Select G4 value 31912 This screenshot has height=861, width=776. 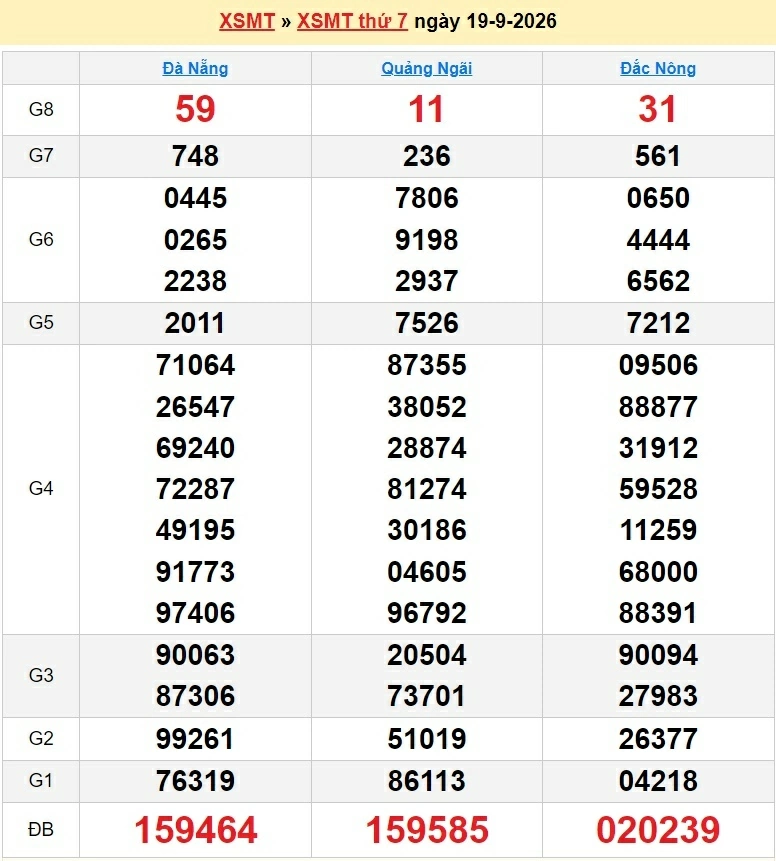pos(658,448)
